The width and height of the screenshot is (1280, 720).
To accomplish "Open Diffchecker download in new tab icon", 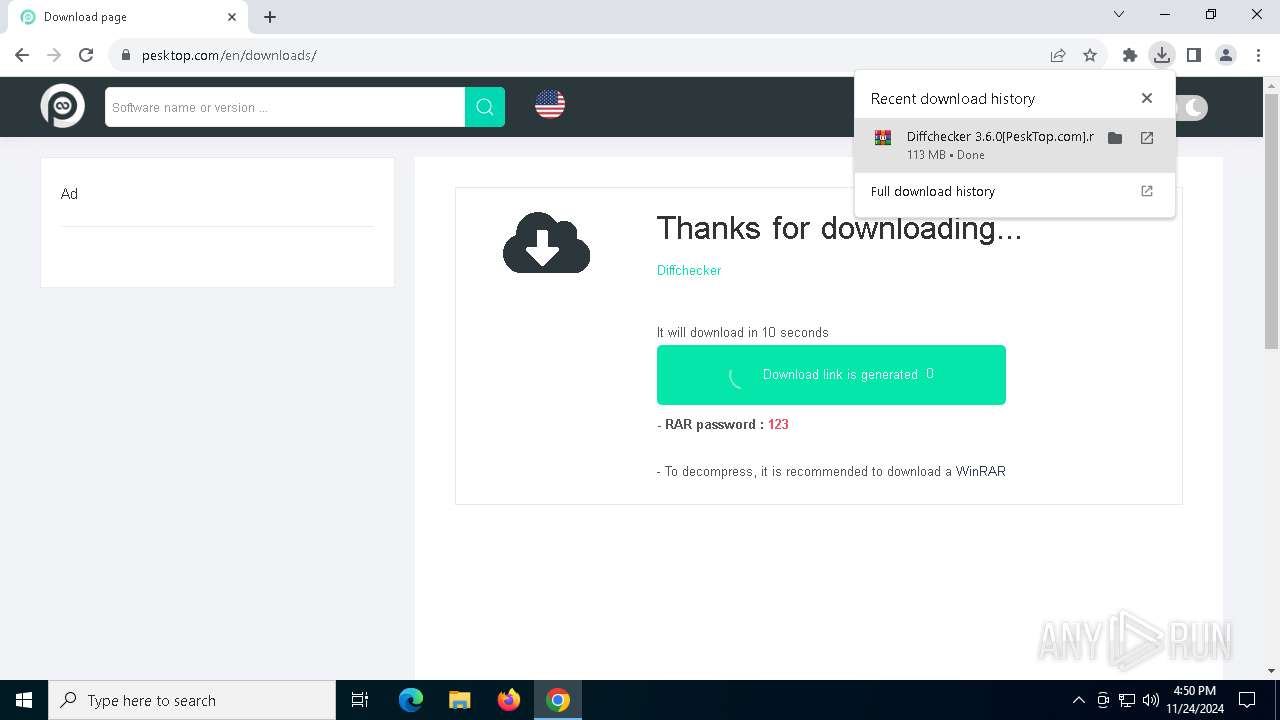I will pos(1147,138).
